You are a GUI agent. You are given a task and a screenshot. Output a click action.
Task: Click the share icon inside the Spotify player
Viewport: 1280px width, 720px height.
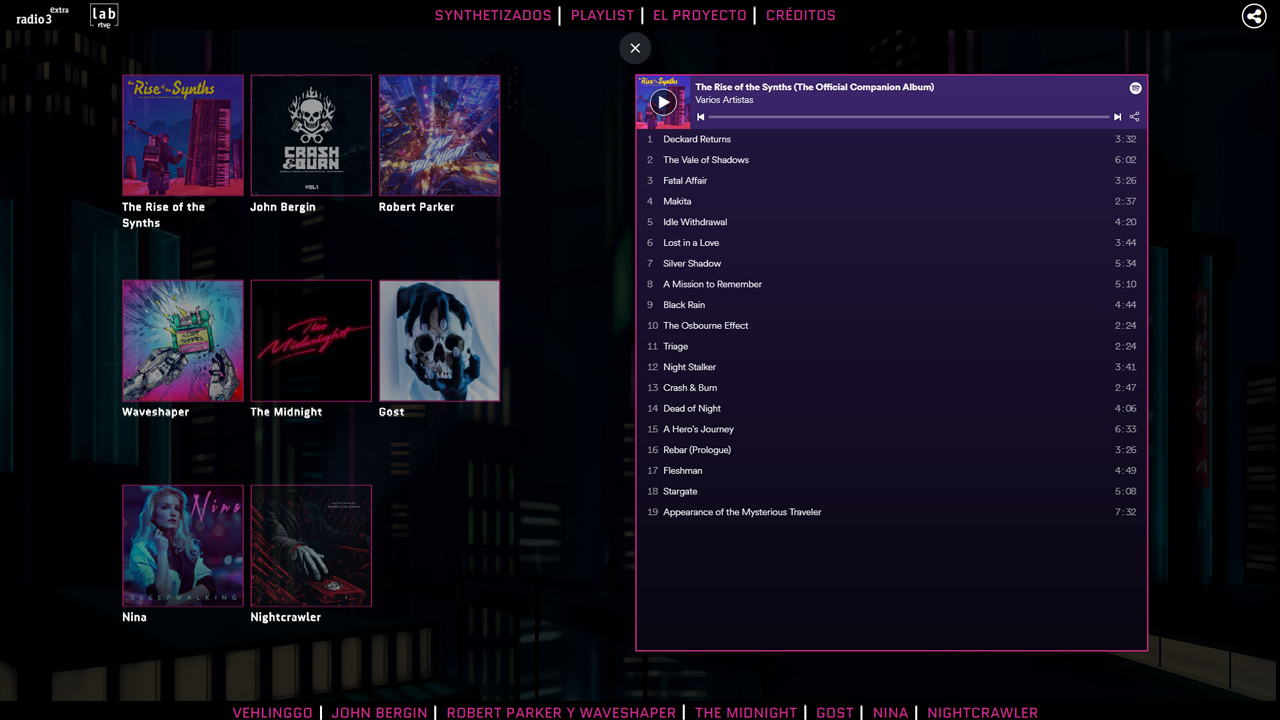point(1134,117)
